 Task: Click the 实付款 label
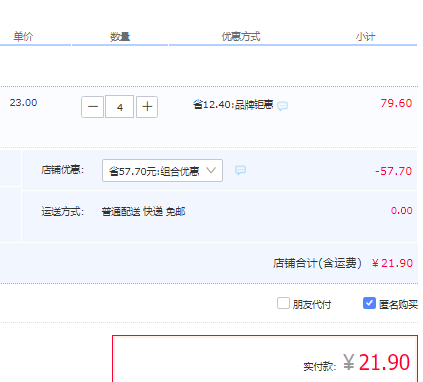[x=320, y=367]
